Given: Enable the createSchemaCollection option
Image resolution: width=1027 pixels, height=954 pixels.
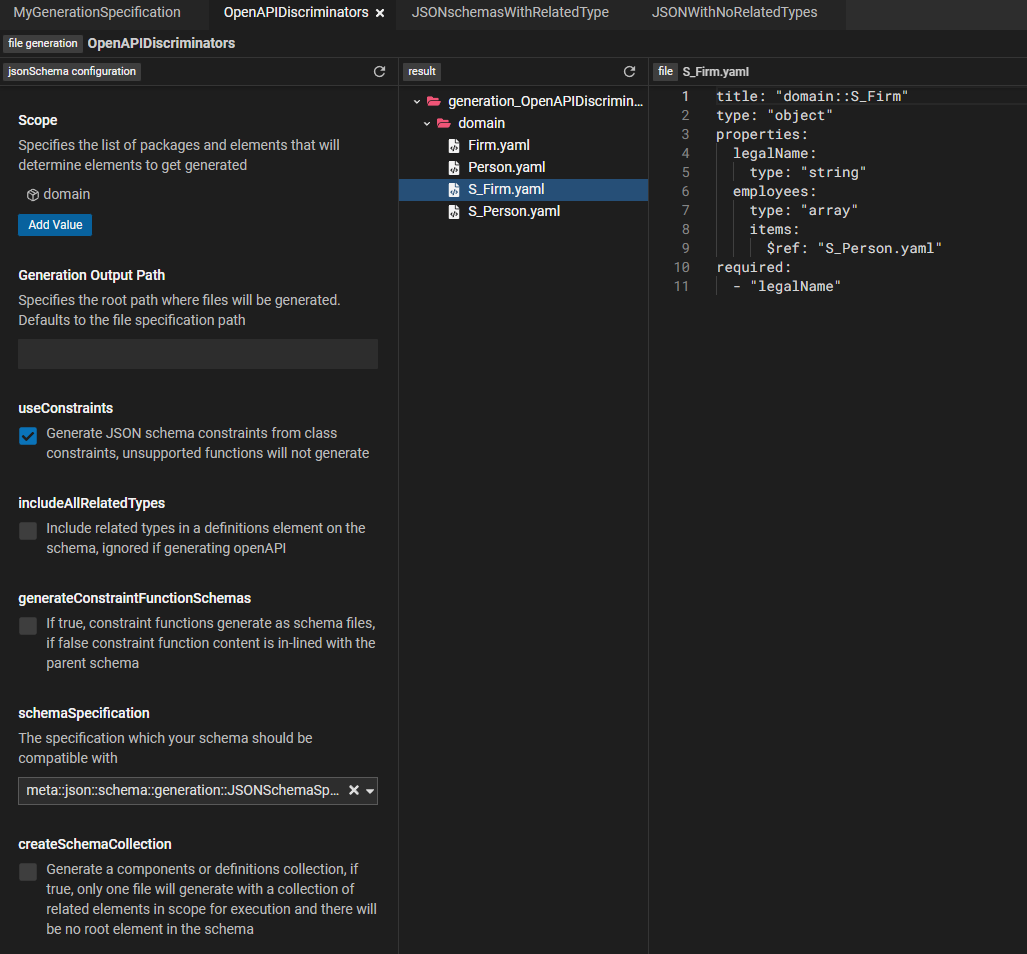Looking at the screenshot, I should [x=27, y=872].
